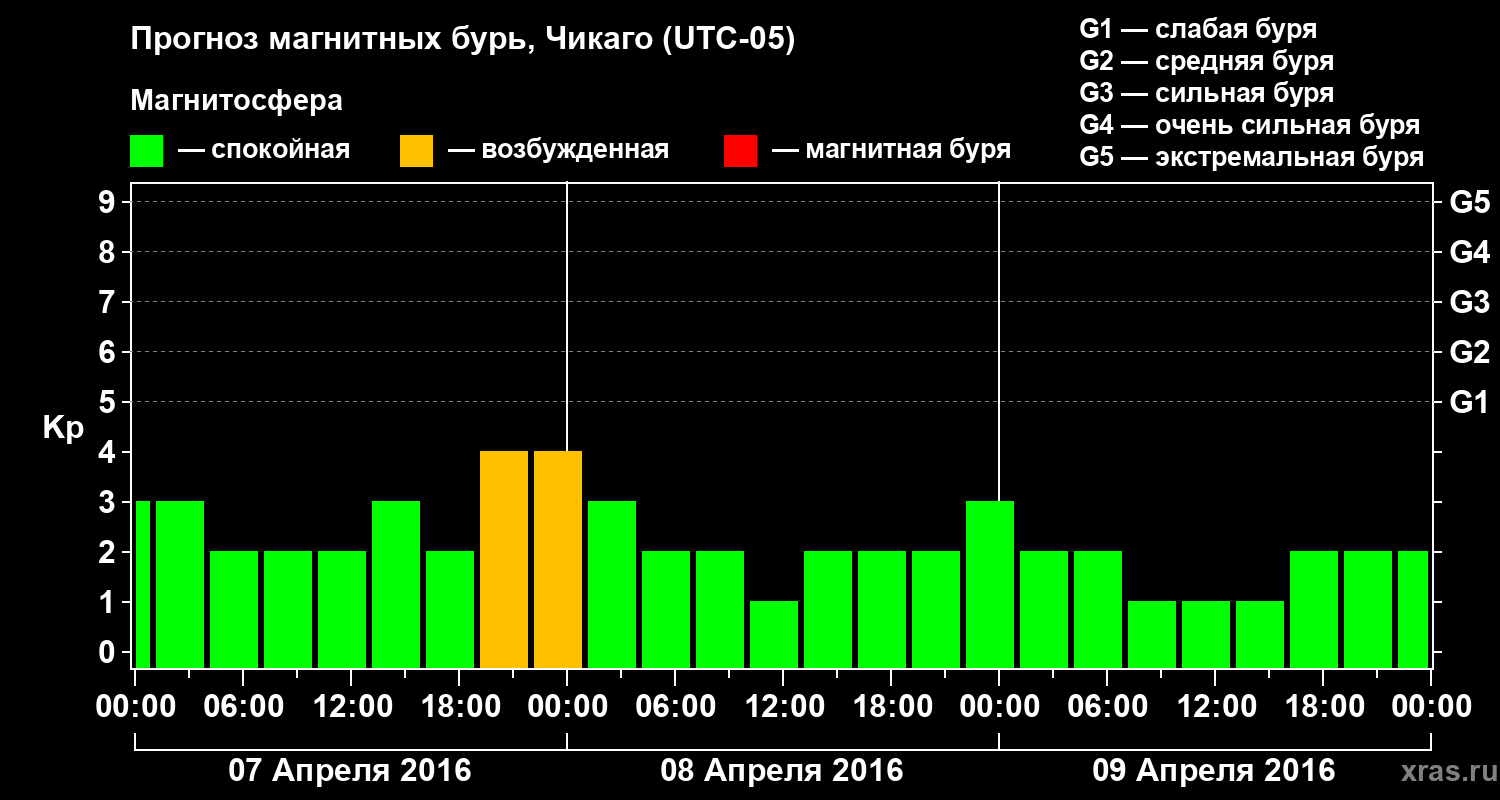
Task: Click the 'Магнитосфера' legend heading
Action: click(237, 101)
